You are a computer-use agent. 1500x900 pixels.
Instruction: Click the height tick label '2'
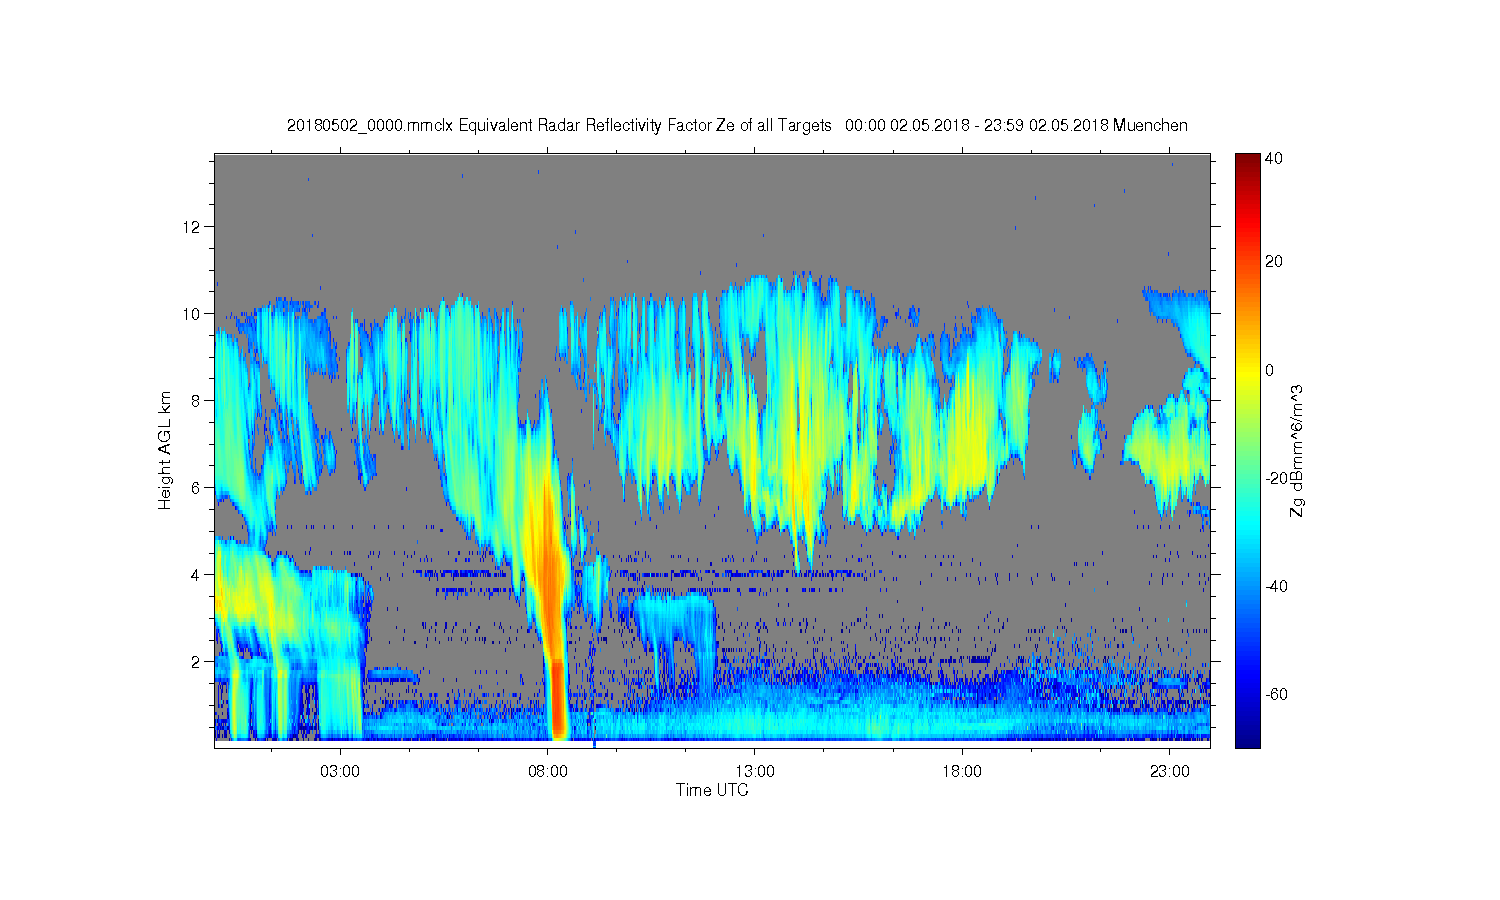195,662
